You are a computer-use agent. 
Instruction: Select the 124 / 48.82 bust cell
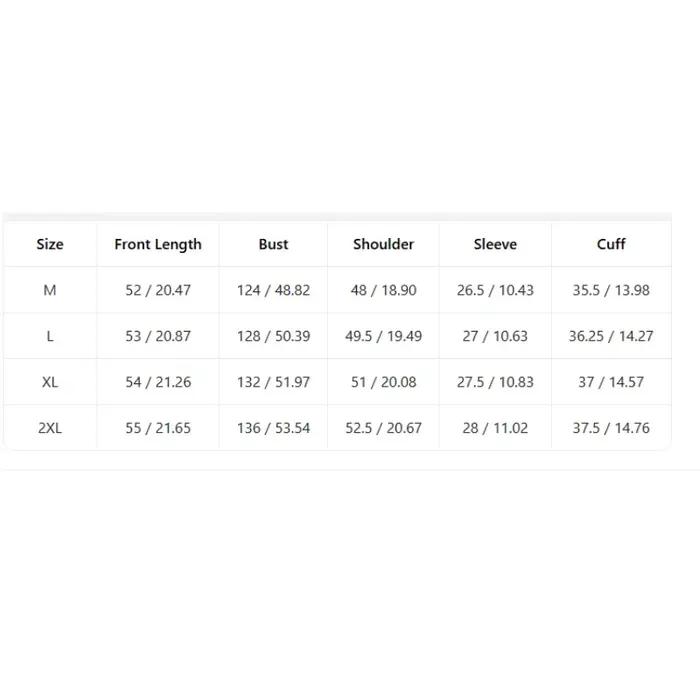[x=273, y=290]
